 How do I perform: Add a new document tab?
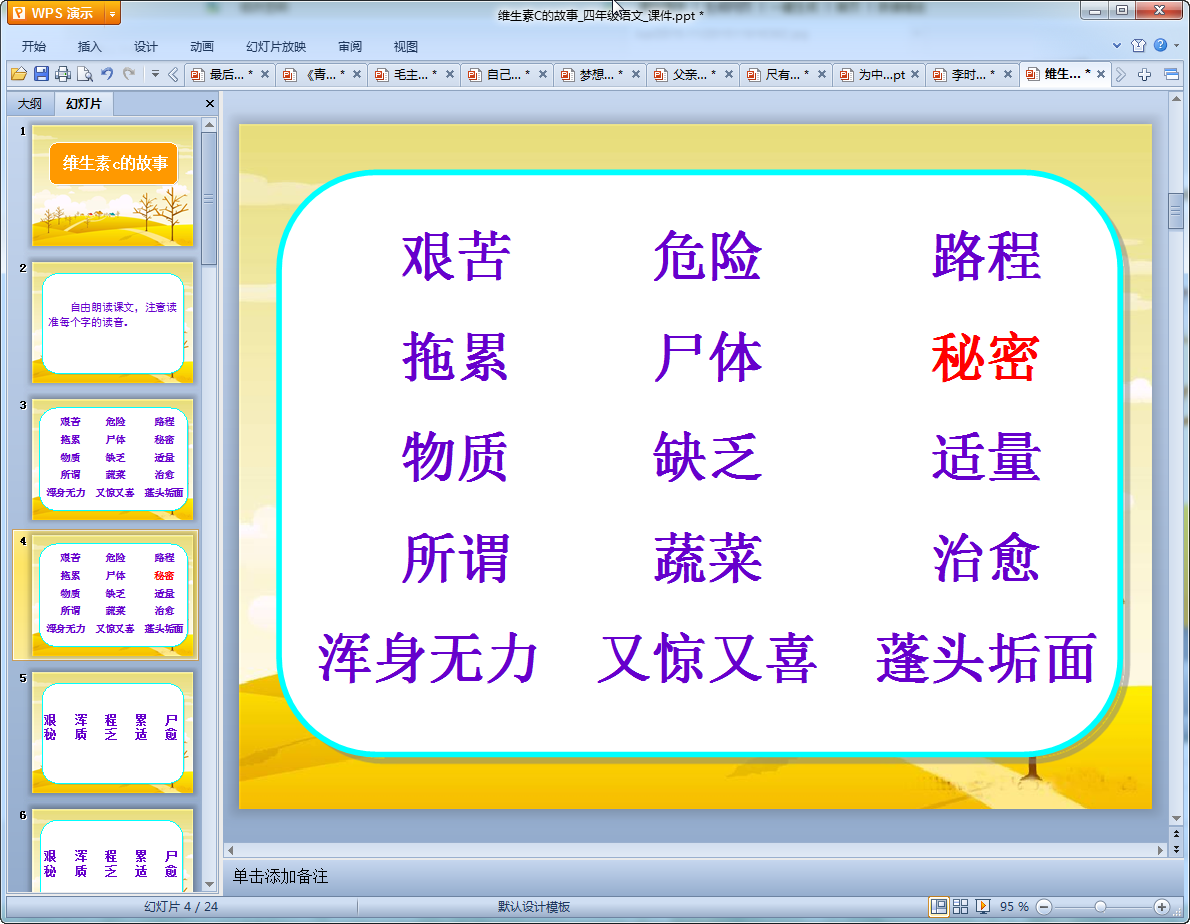[x=1145, y=74]
